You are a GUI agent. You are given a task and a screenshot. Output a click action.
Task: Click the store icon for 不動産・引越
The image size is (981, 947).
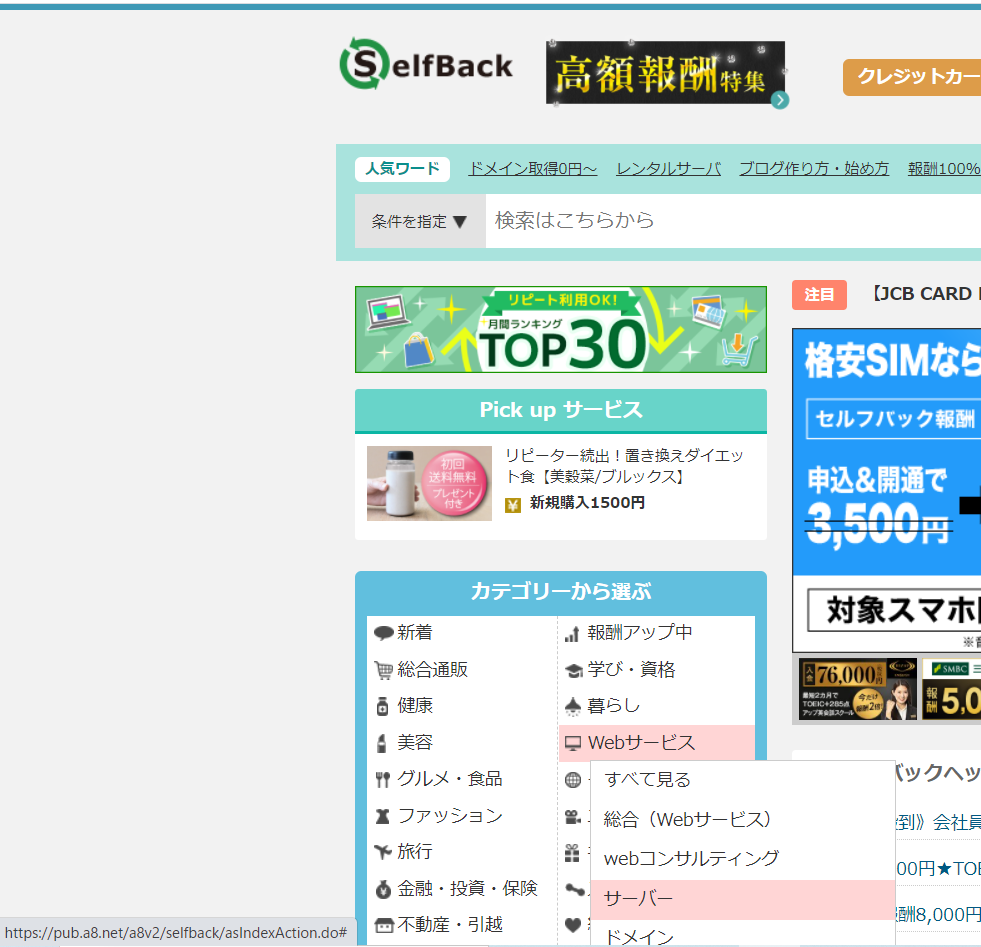click(384, 925)
